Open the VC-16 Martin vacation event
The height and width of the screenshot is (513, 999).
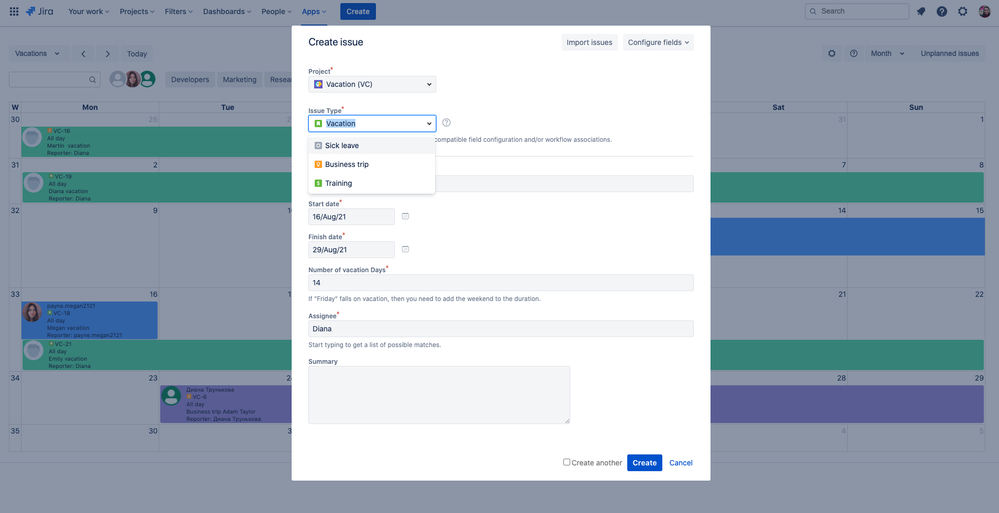tap(157, 141)
